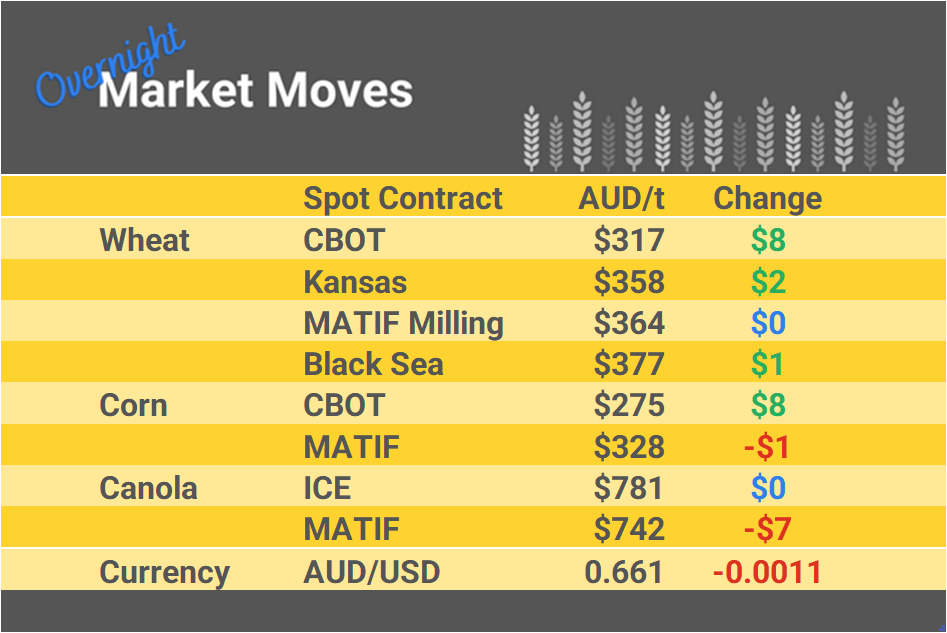The height and width of the screenshot is (633, 947).
Task: Select the $781 canola ICE price
Action: click(629, 488)
